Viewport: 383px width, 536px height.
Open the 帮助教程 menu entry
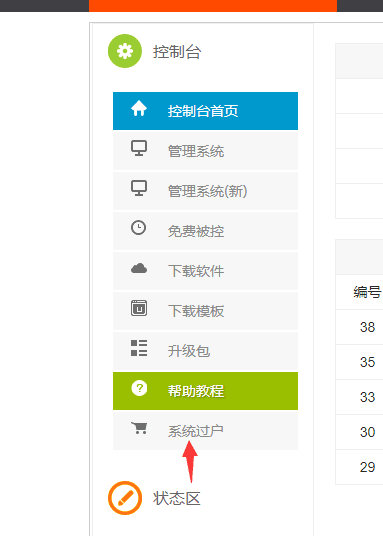206,391
